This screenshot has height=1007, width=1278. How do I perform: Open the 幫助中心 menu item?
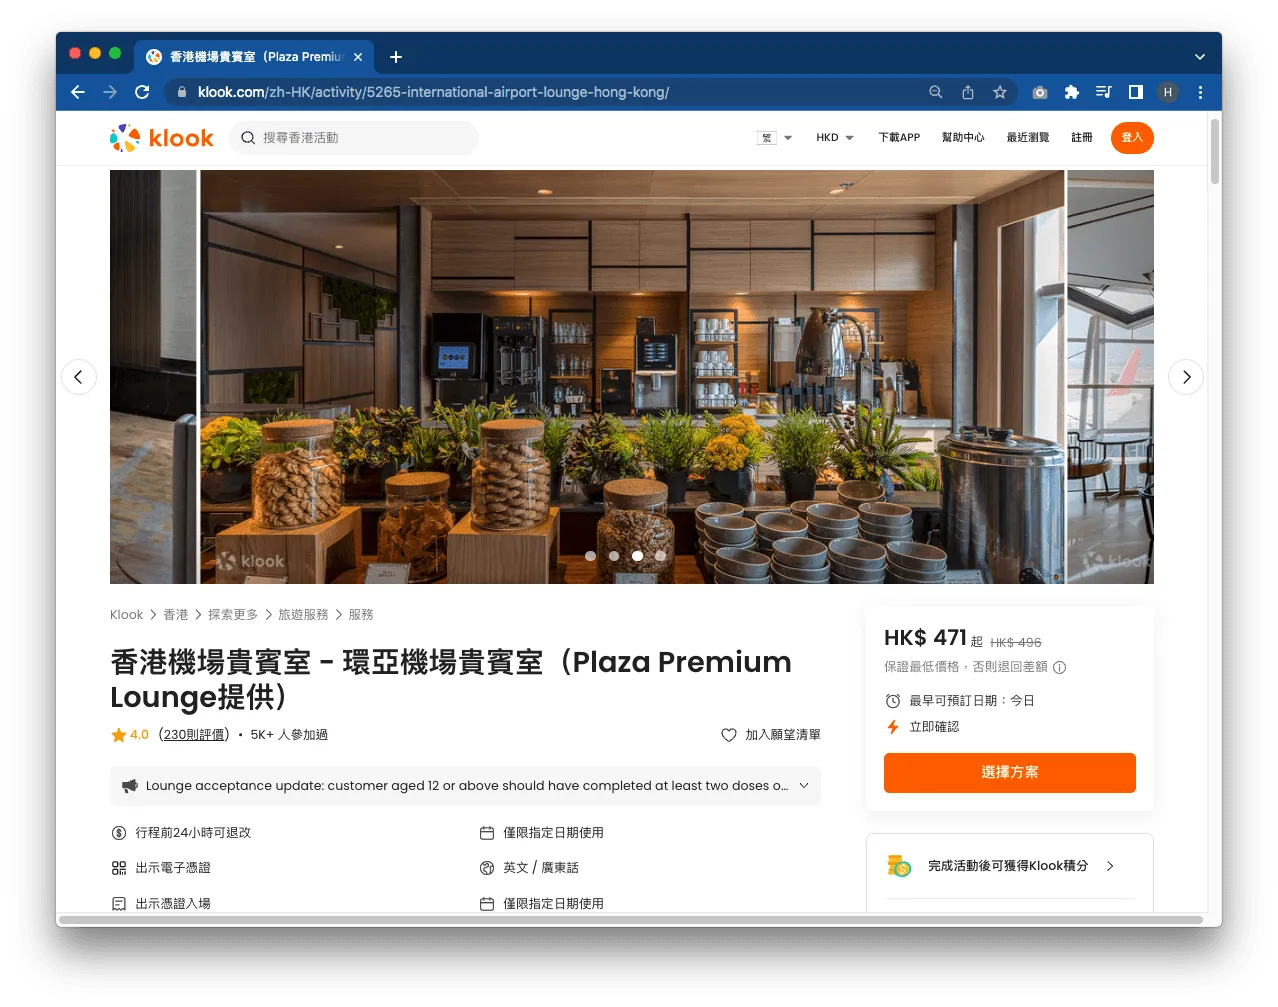963,138
